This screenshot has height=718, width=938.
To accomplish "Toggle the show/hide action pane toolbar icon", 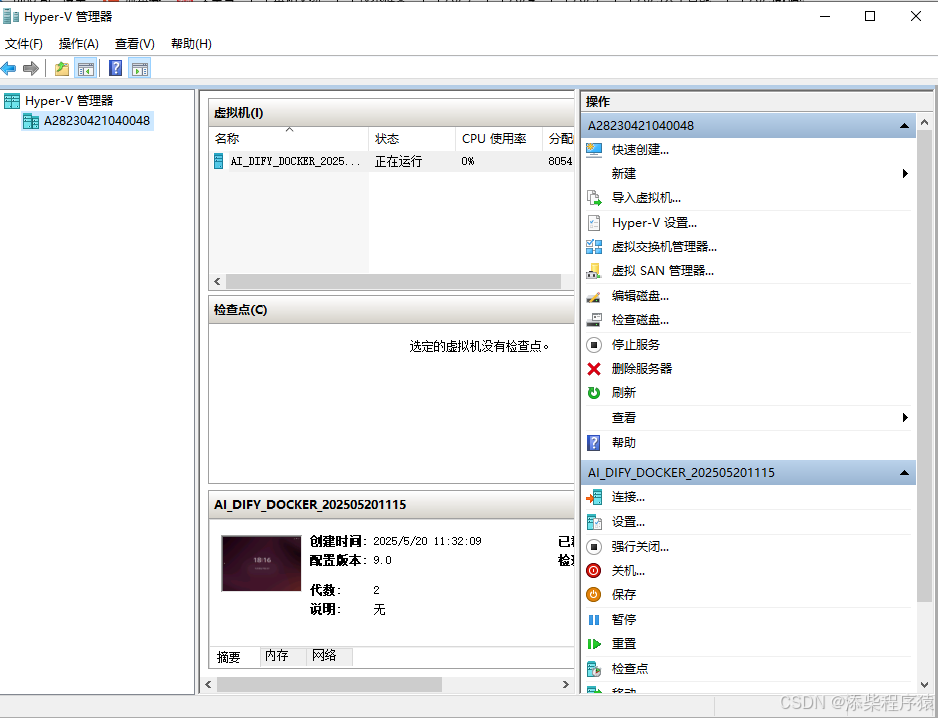I will (x=139, y=69).
